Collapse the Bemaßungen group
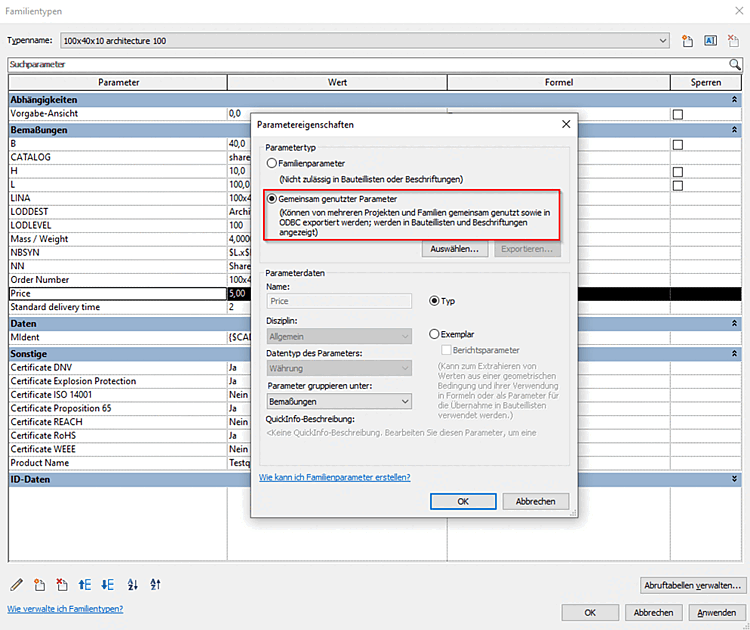 click(734, 130)
